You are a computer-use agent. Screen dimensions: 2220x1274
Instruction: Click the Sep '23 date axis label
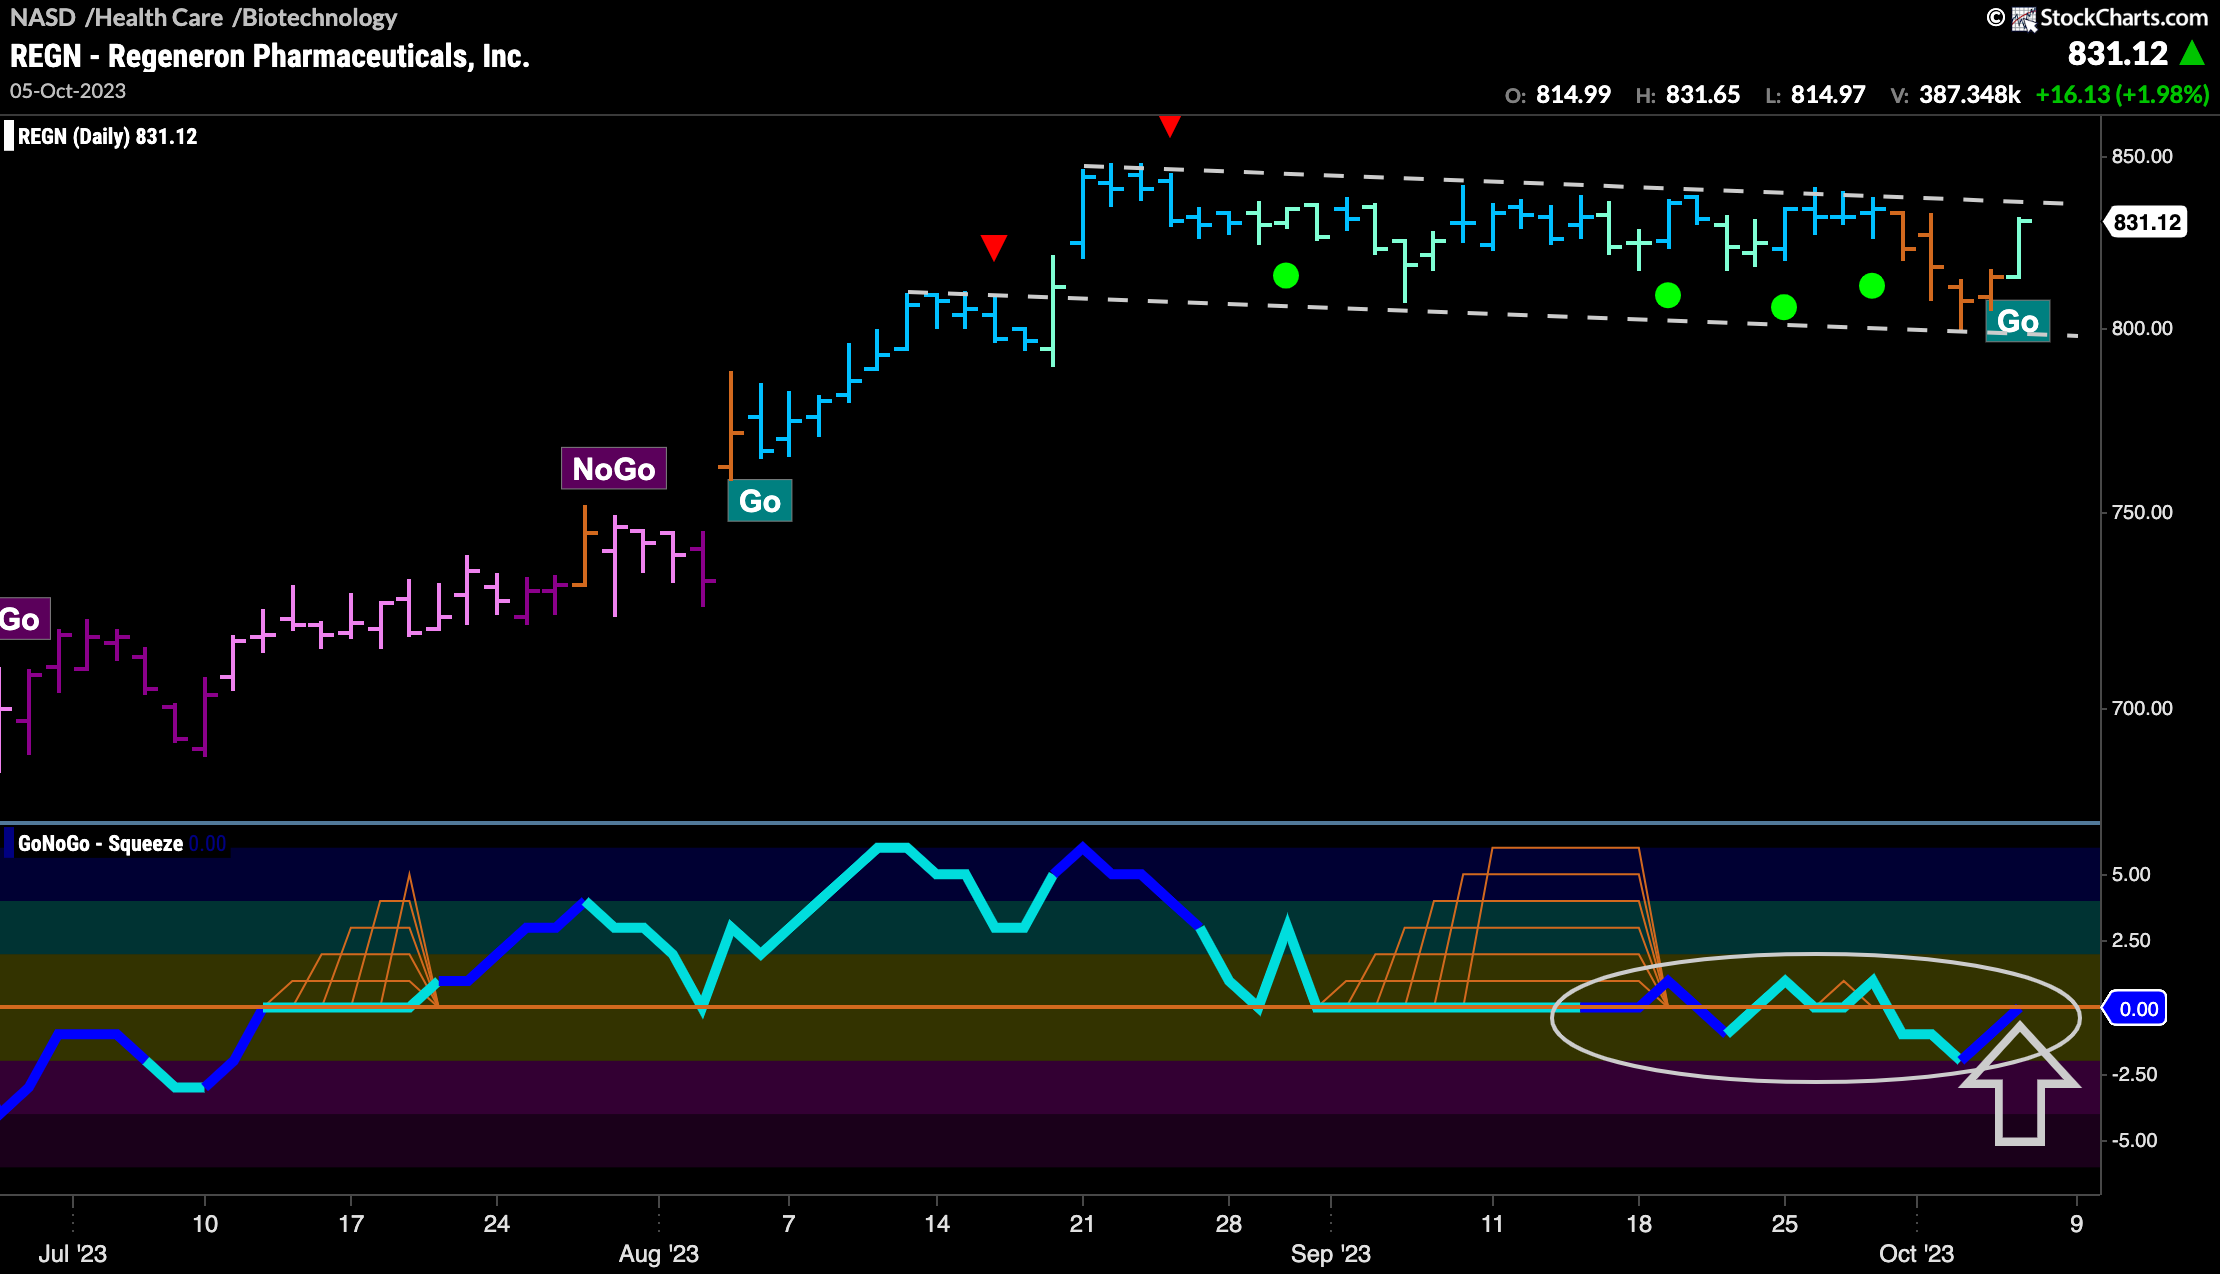coord(1331,1253)
